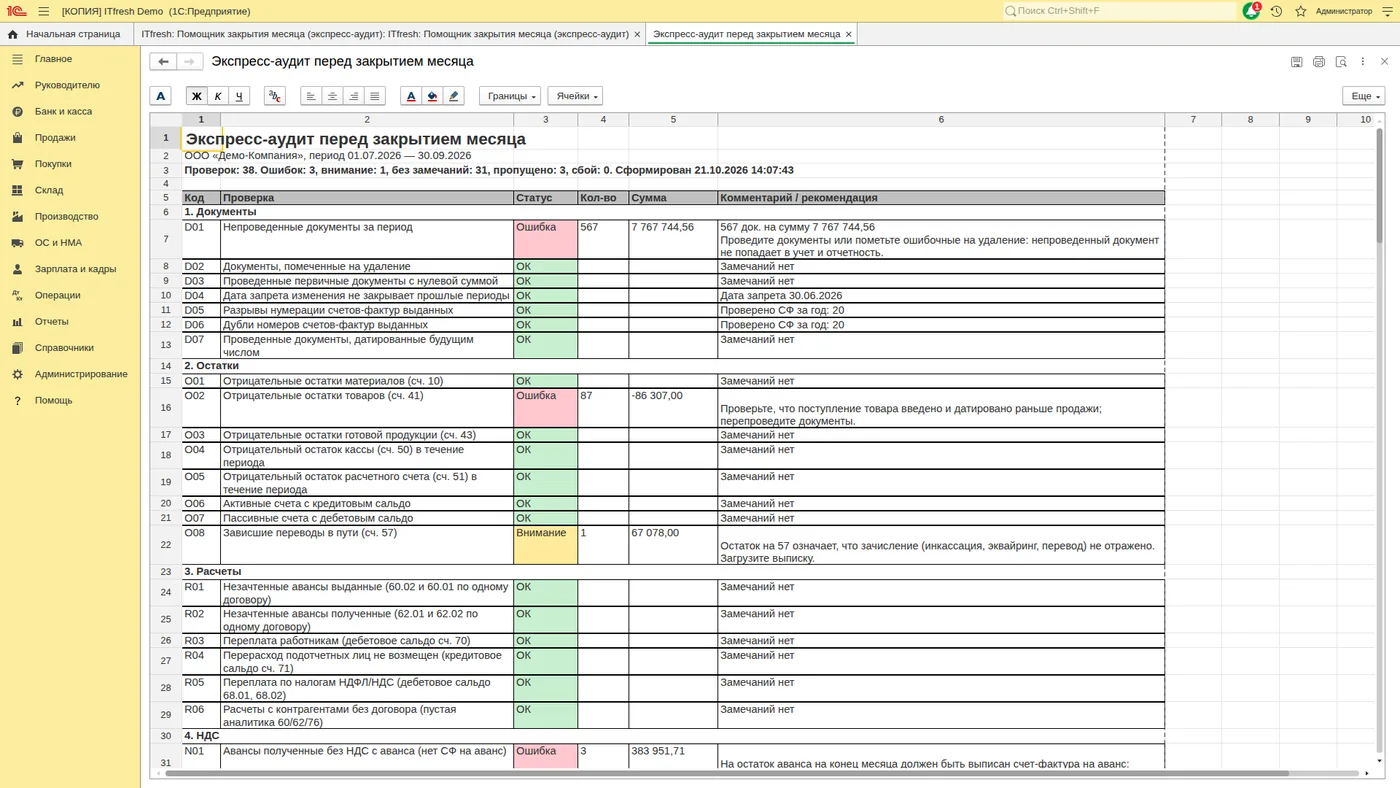Navigate back with the left arrow
This screenshot has width=1400, height=788.
[163, 62]
